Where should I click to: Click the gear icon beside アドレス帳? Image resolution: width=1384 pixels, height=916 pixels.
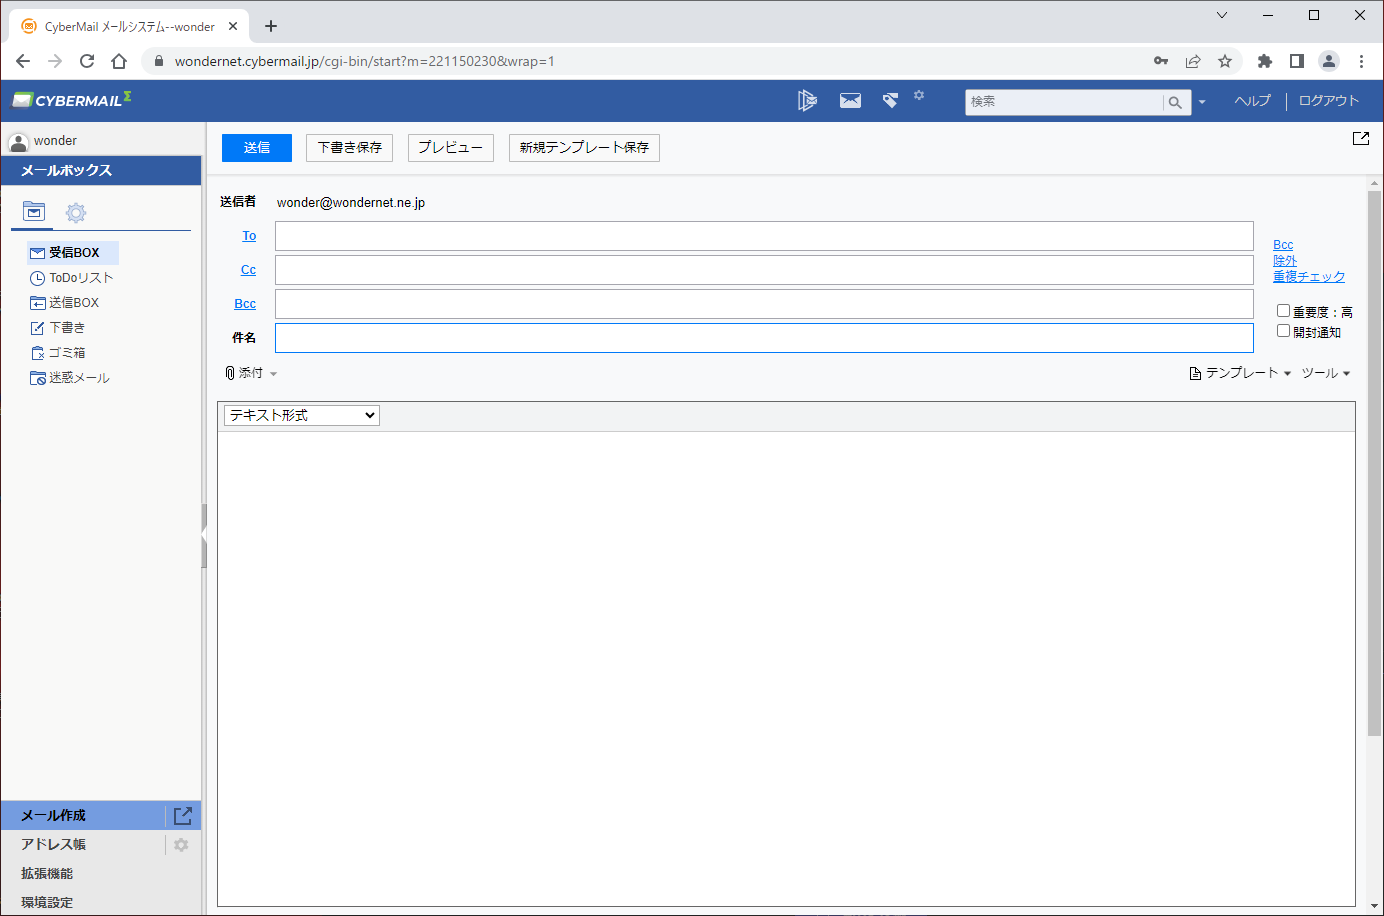coord(181,845)
